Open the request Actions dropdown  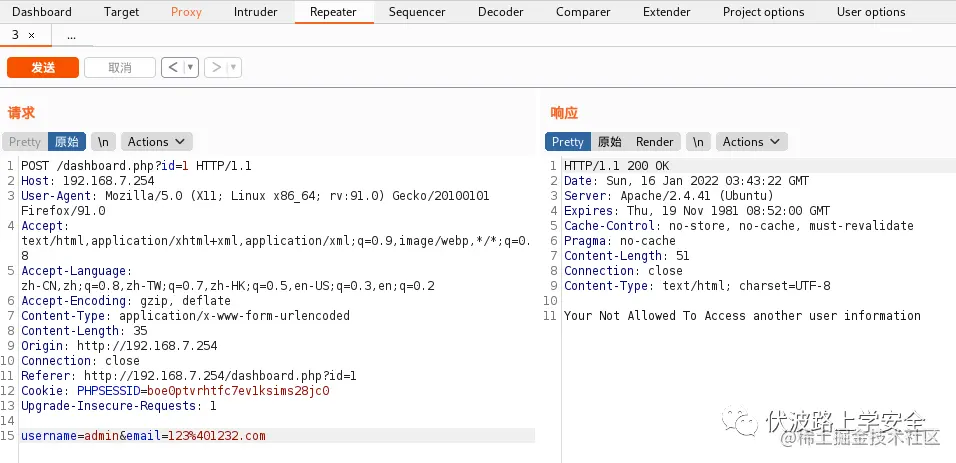(x=157, y=142)
